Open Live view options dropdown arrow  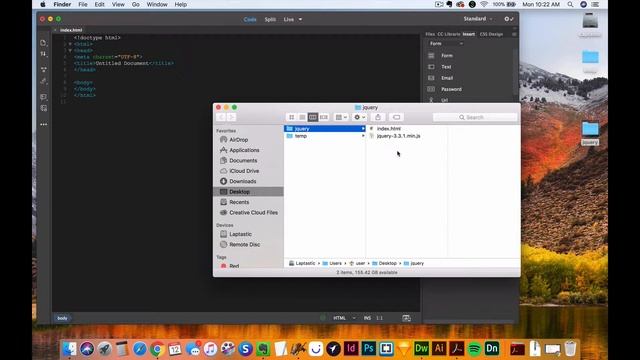tap(300, 19)
